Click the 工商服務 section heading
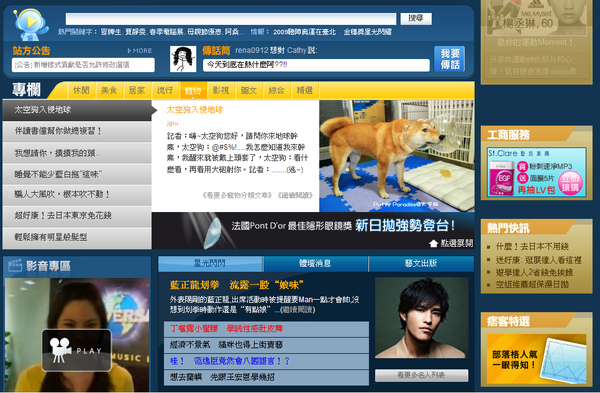600x393 pixels. pyautogui.click(x=508, y=135)
